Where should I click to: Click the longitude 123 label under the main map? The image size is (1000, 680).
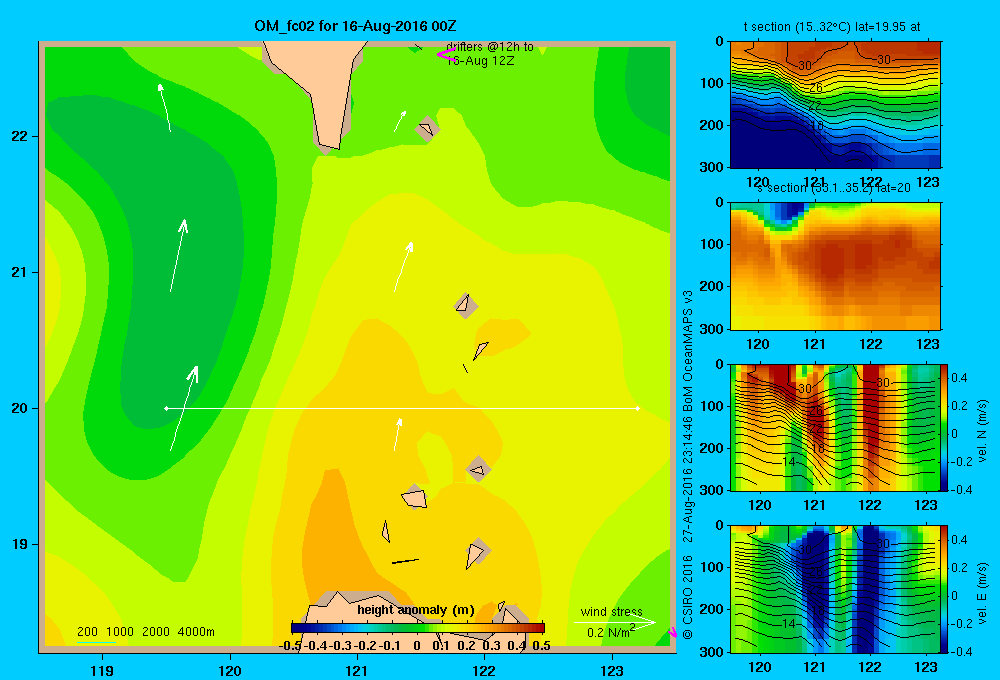coord(612,670)
